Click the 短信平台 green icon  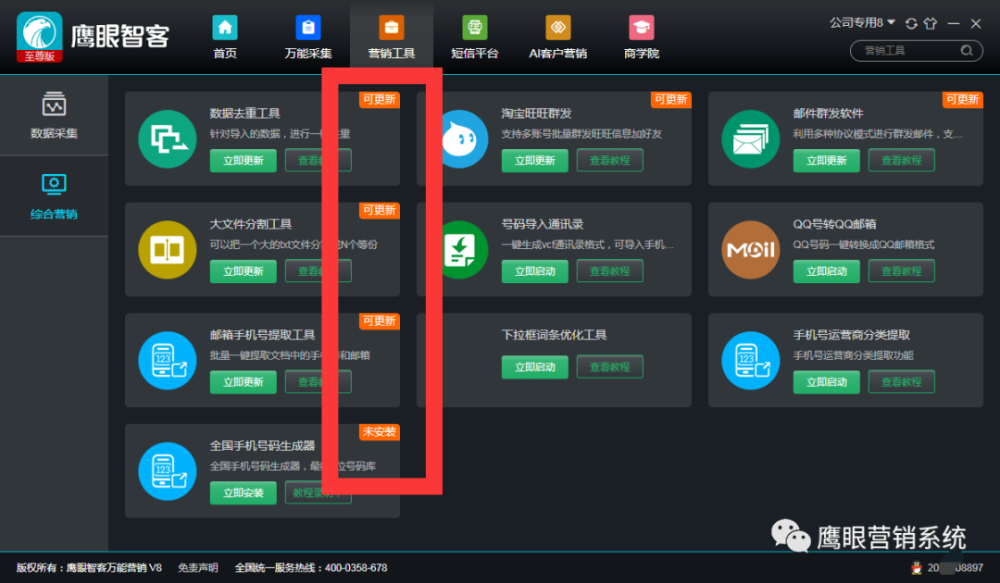point(474,27)
